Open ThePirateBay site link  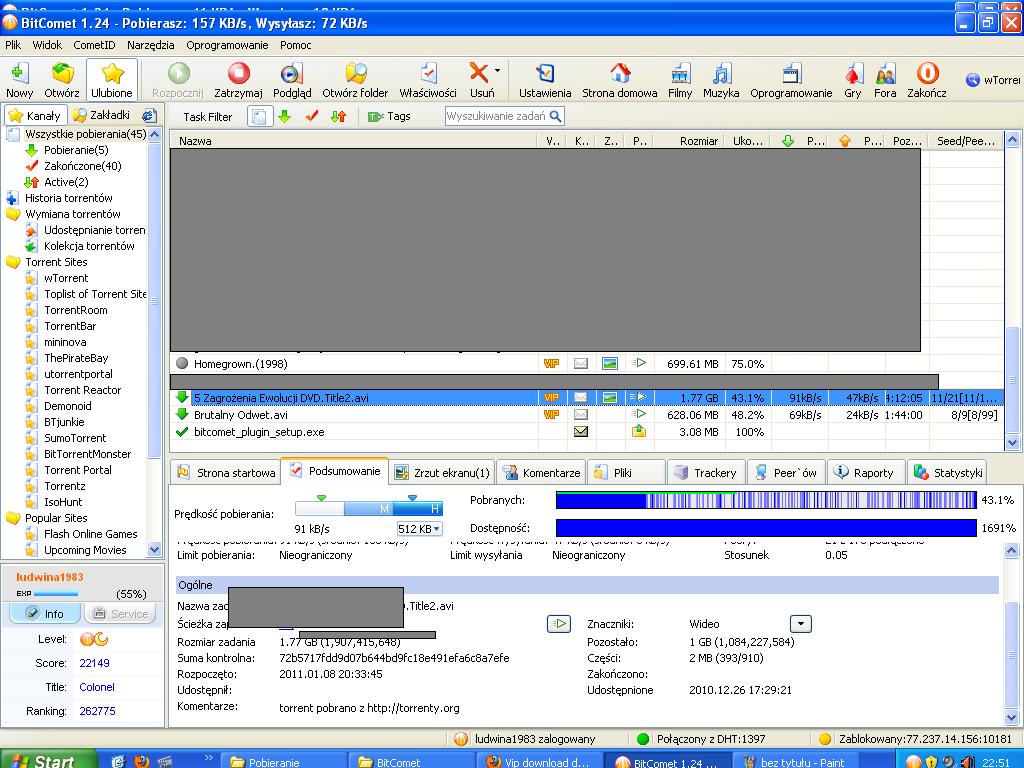click(76, 358)
